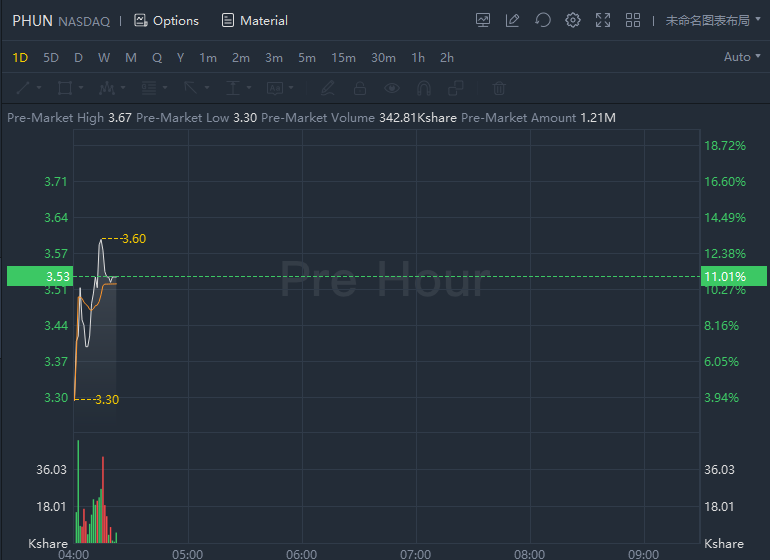Click the chart monitor icon
Image resolution: width=770 pixels, height=560 pixels.
click(483, 21)
